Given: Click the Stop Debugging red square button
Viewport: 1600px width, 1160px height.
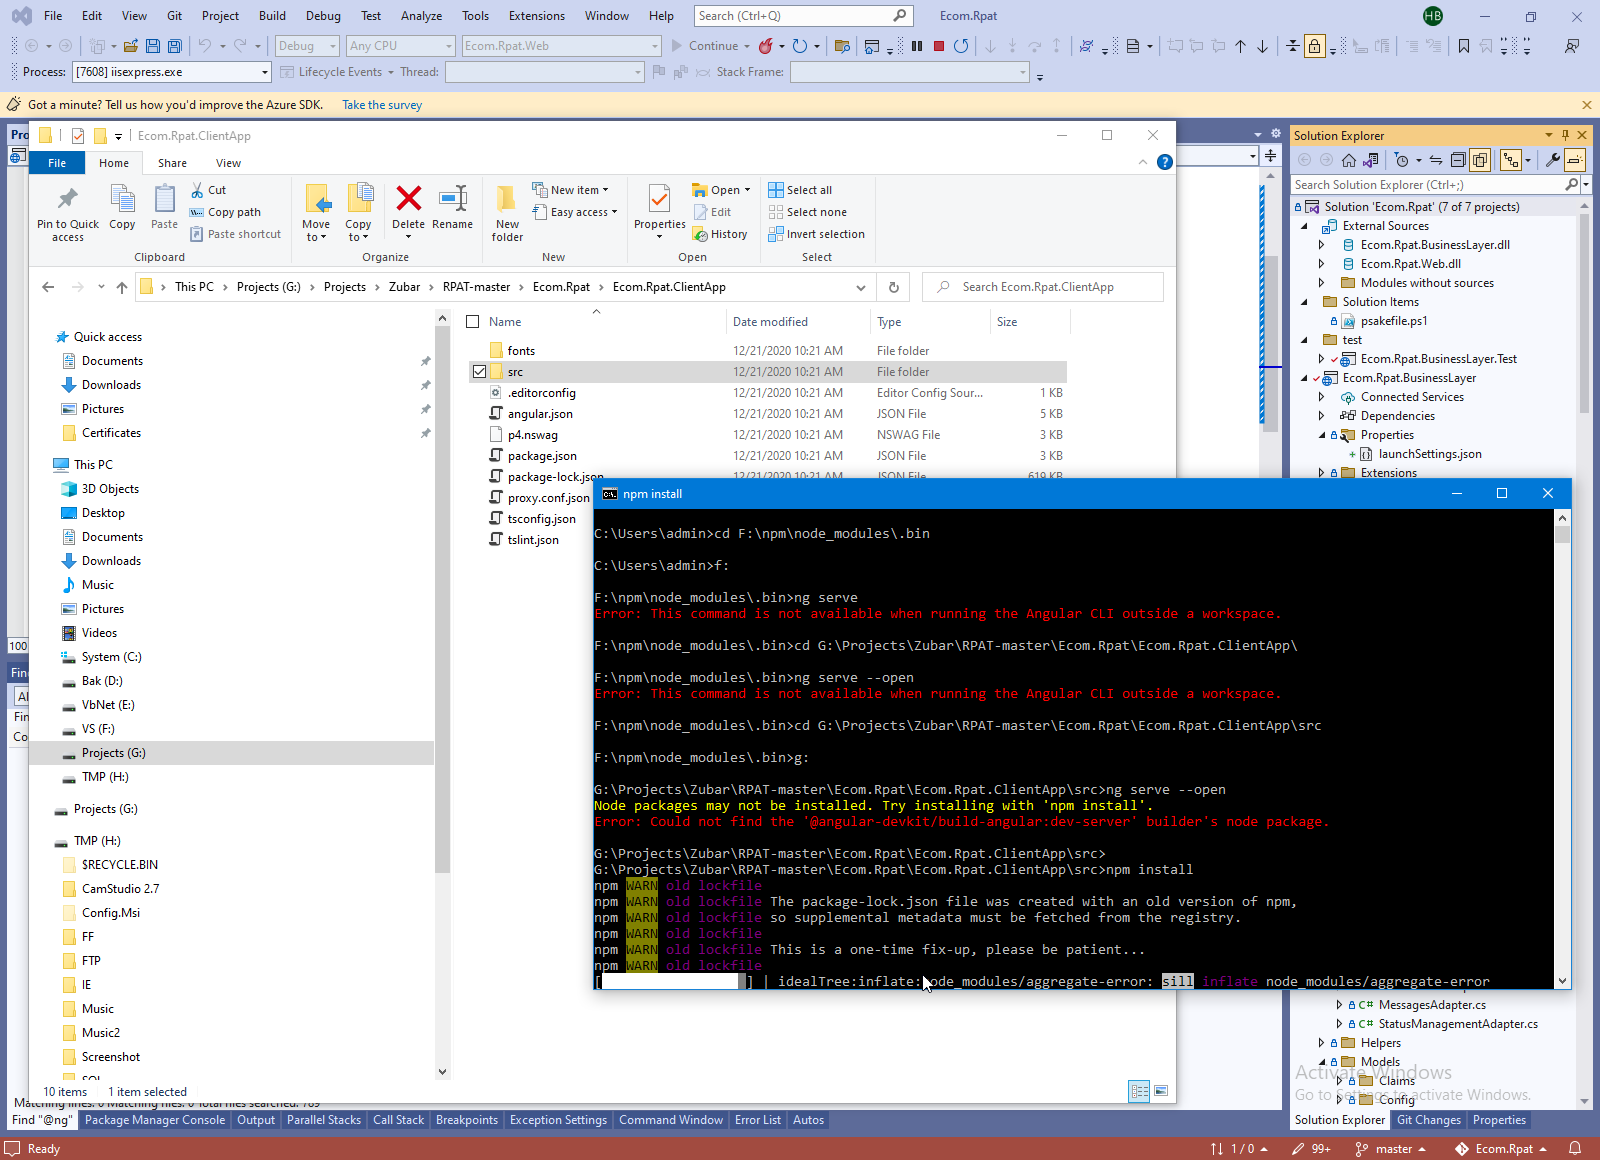Looking at the screenshot, I should [x=938, y=46].
